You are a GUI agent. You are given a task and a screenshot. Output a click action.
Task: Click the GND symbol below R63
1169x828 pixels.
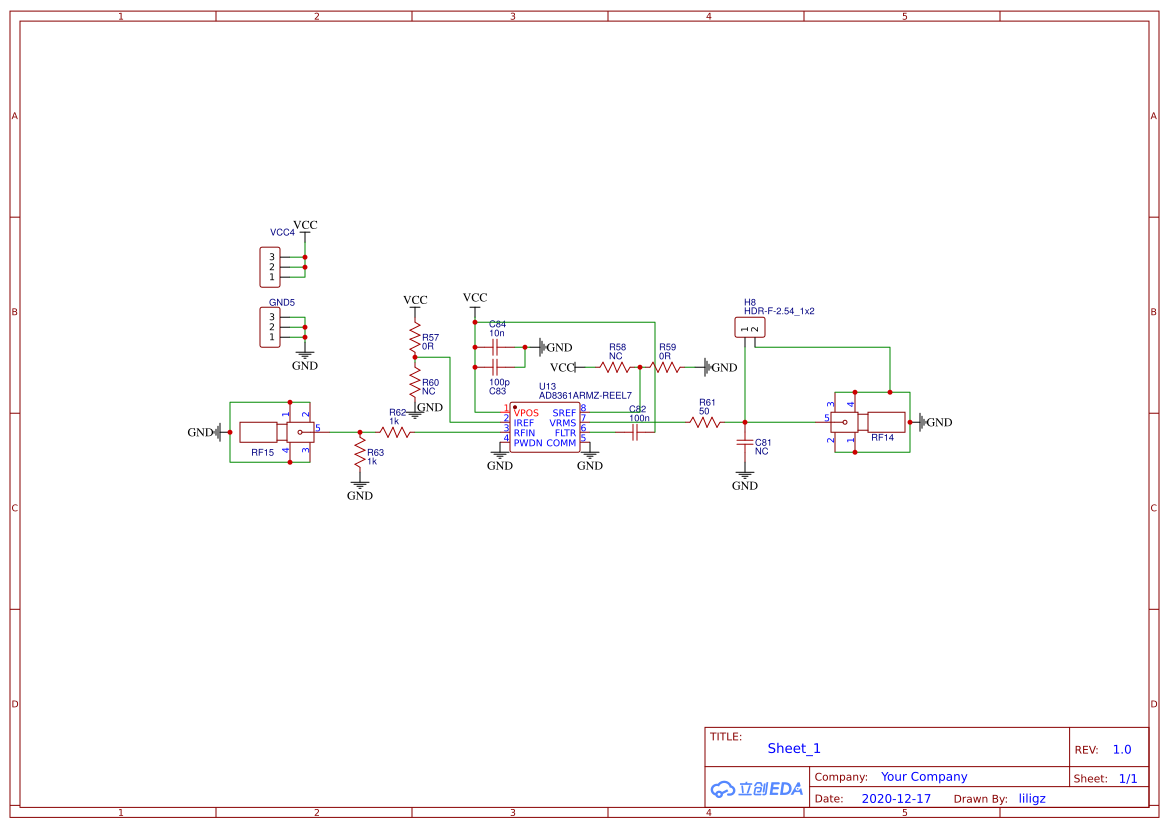coord(360,490)
